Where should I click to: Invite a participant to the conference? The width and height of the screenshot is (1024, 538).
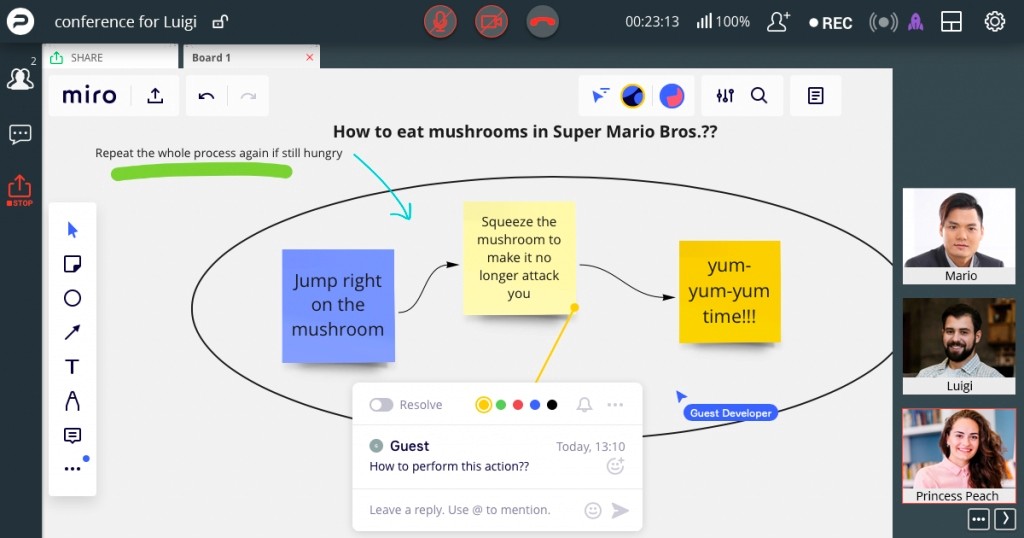778,22
